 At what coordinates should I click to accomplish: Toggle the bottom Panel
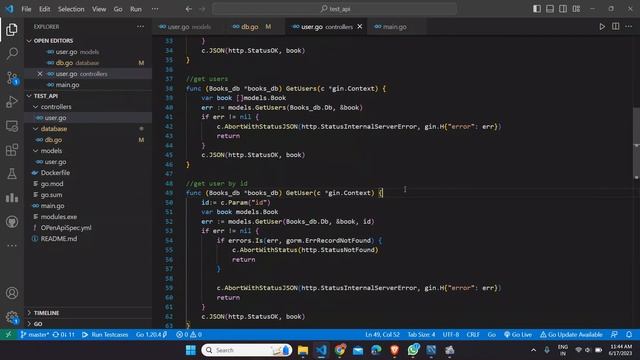(x=550, y=9)
